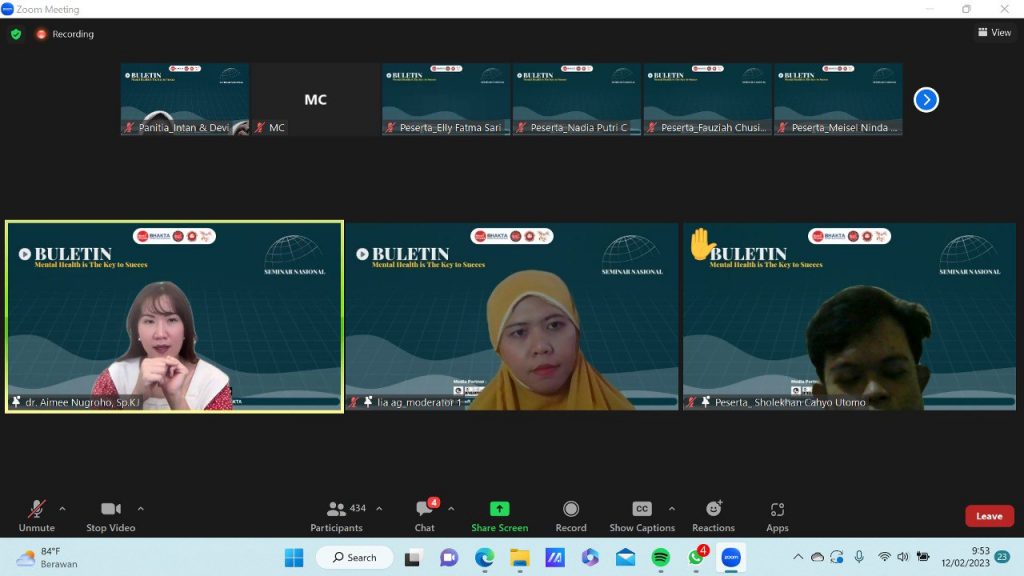
Task: Leave the meeting
Action: pos(989,516)
